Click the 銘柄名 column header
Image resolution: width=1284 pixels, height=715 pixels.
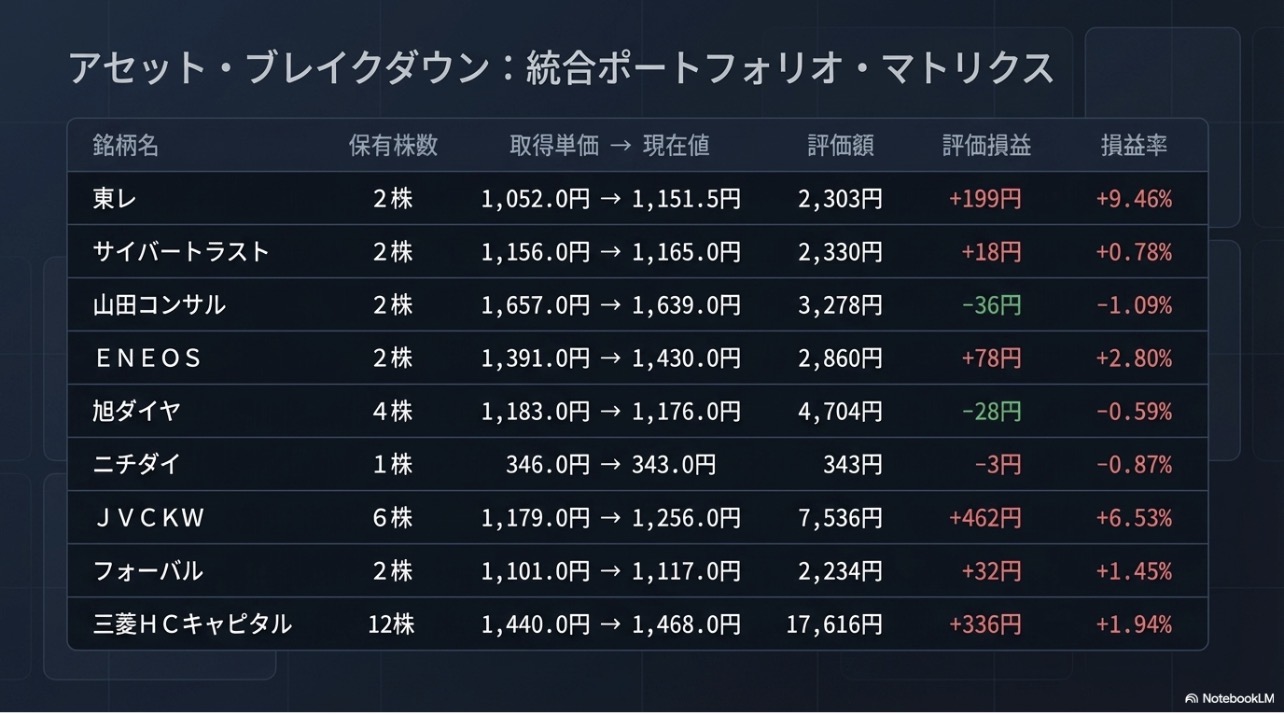point(126,146)
